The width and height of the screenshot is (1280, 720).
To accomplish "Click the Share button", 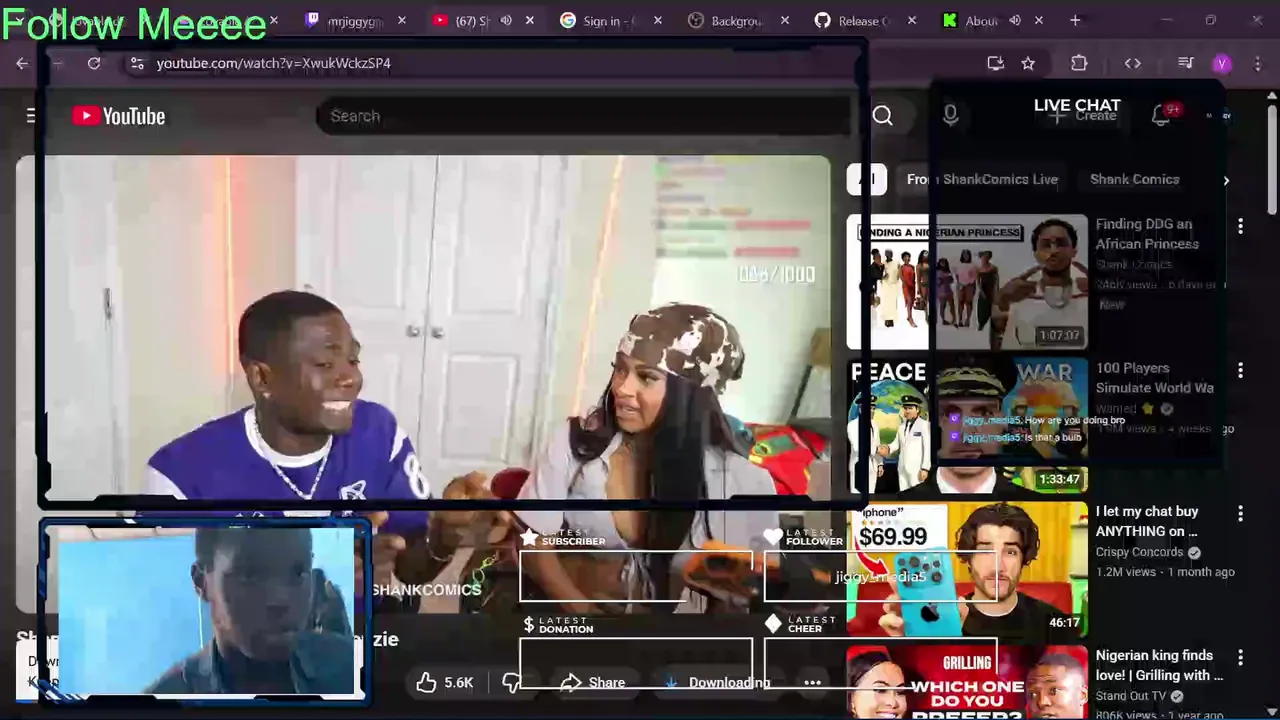I will point(593,682).
